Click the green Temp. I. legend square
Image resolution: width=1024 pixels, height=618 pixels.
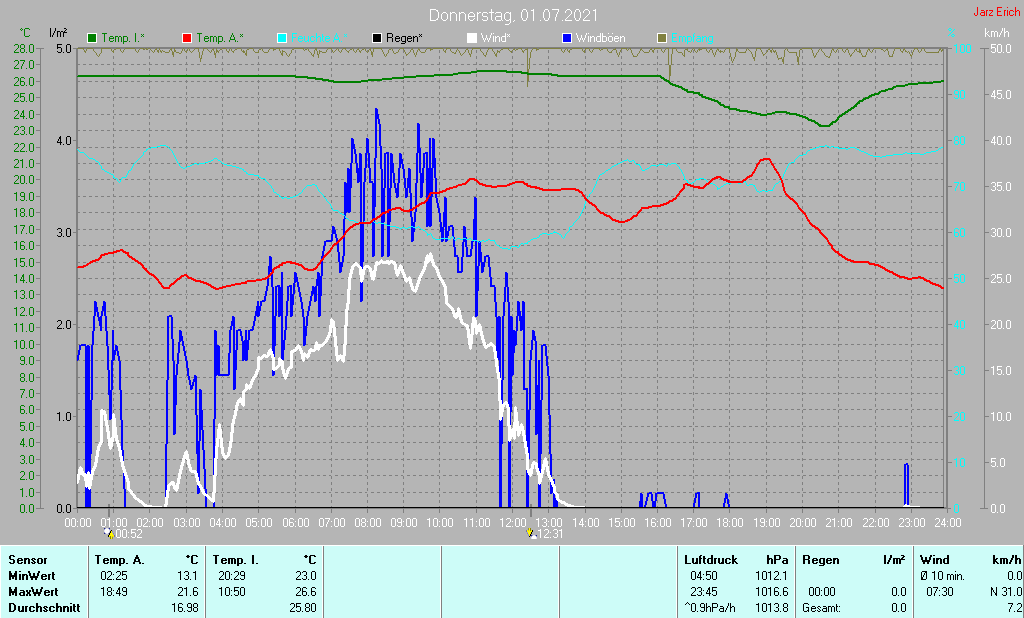(x=92, y=38)
